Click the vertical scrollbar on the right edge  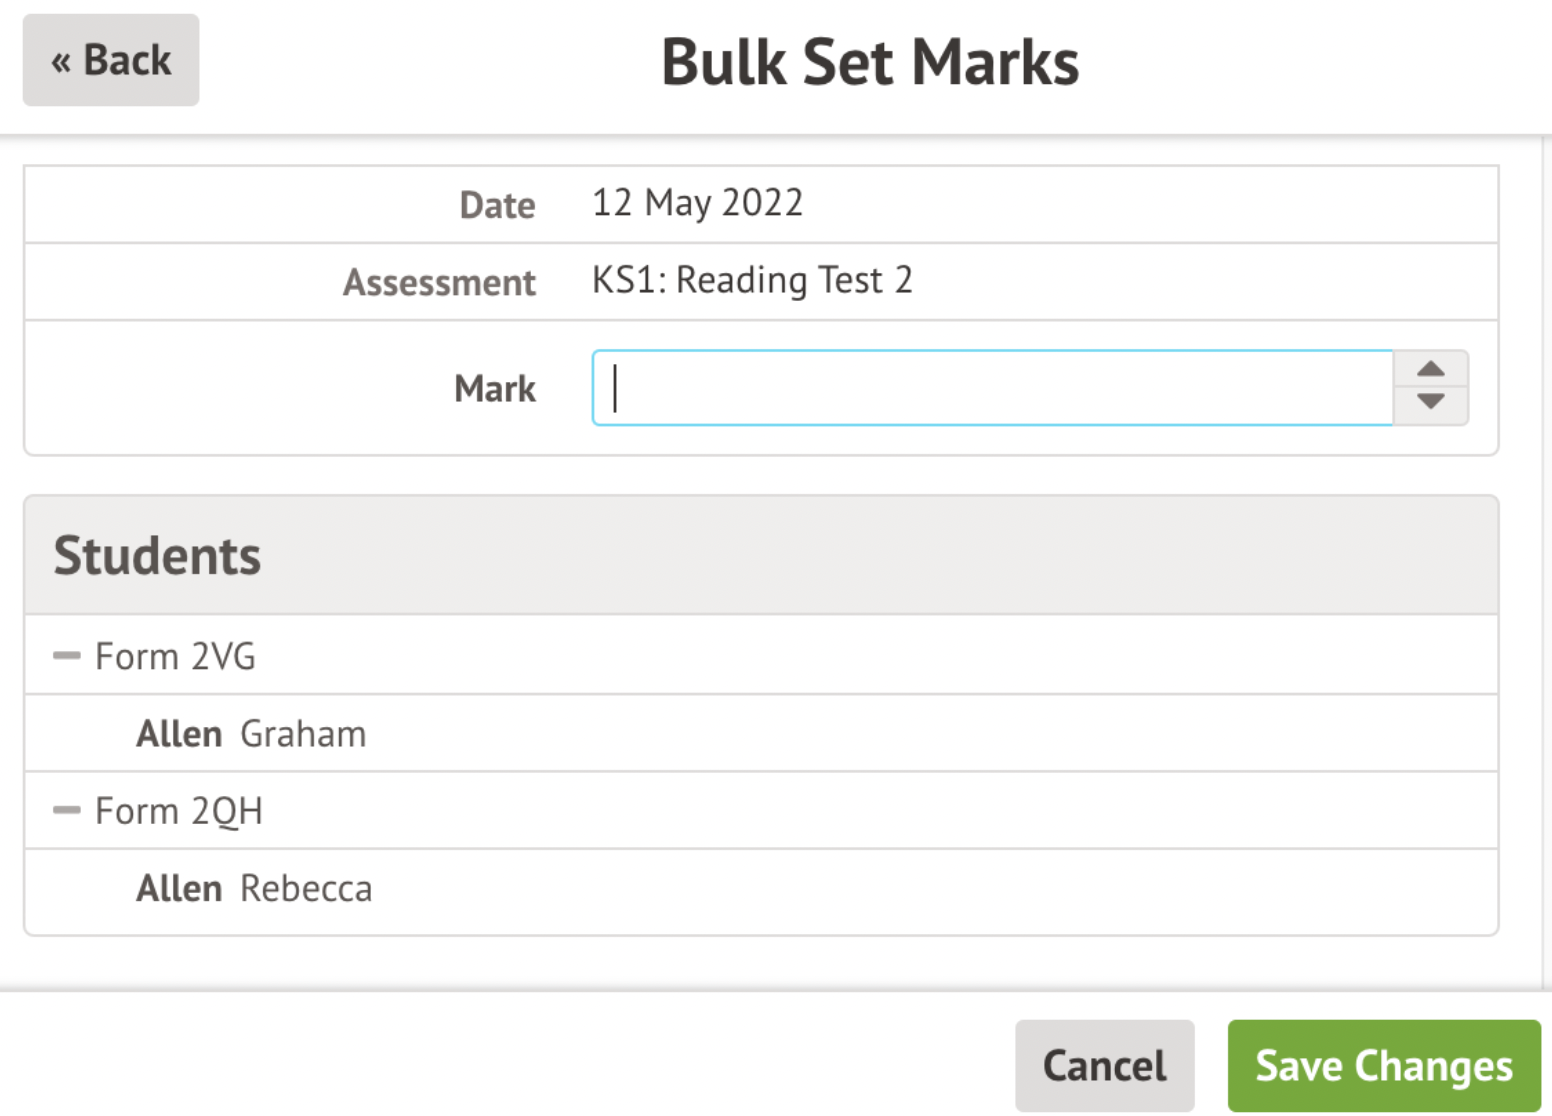click(x=1546, y=560)
